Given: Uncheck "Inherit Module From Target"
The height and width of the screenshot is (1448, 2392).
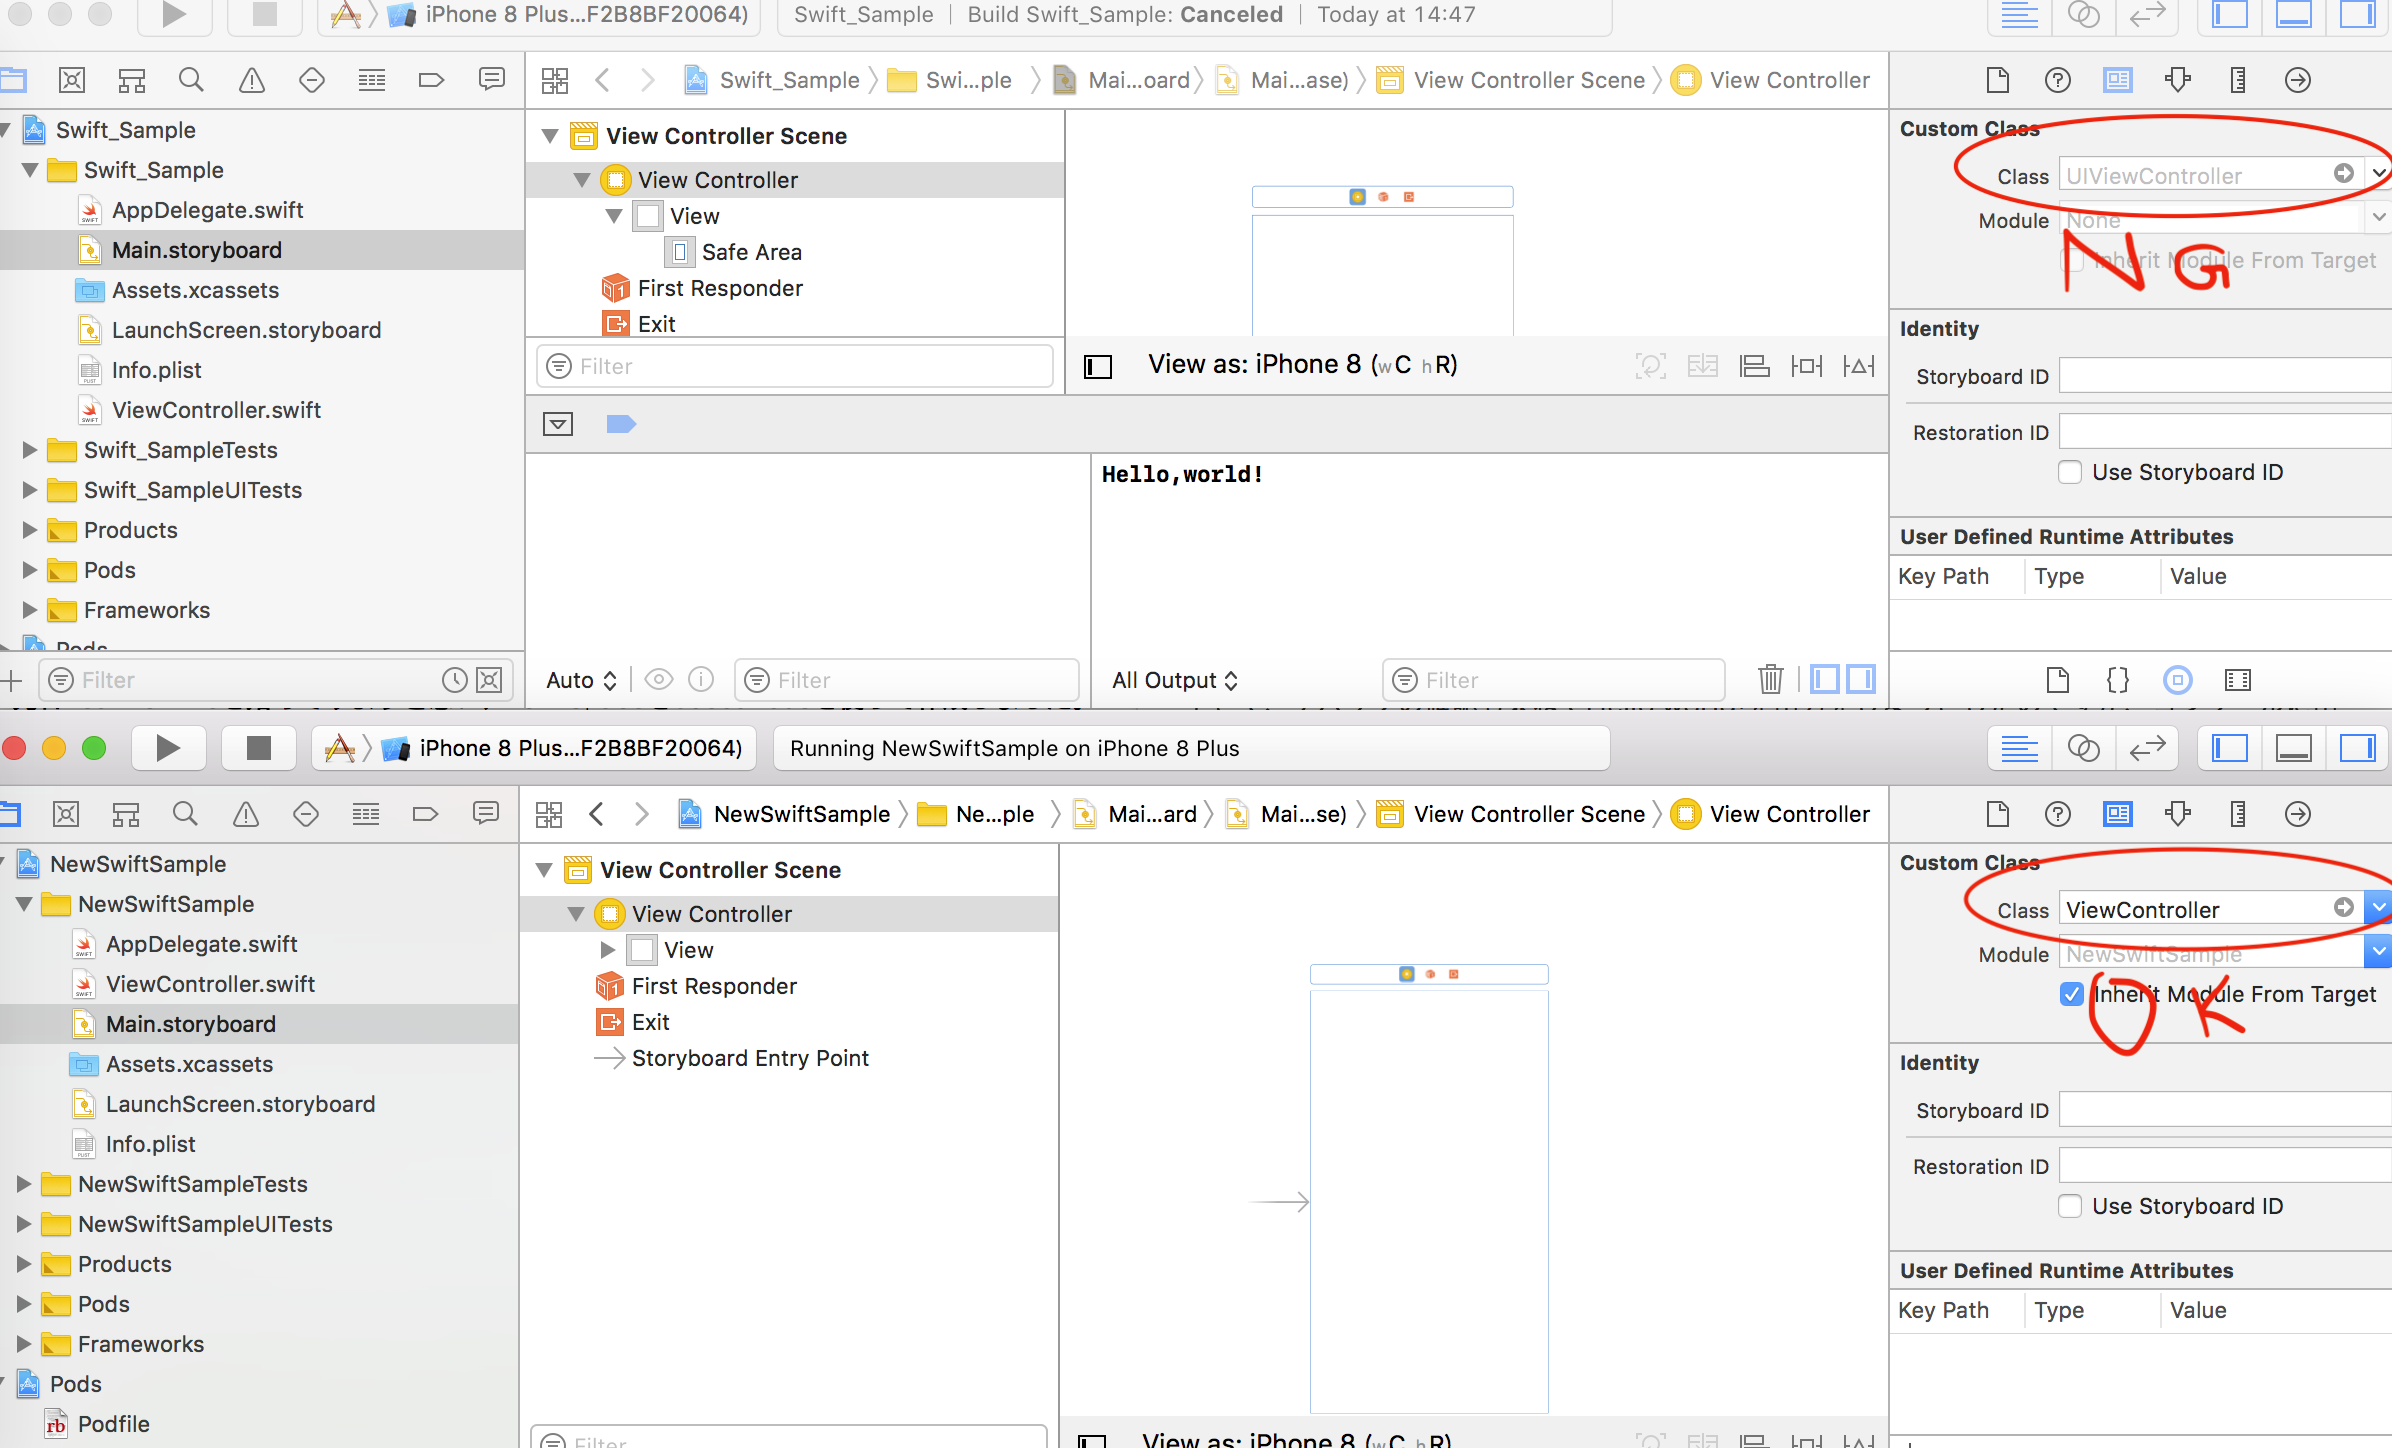Looking at the screenshot, I should pos(2071,995).
